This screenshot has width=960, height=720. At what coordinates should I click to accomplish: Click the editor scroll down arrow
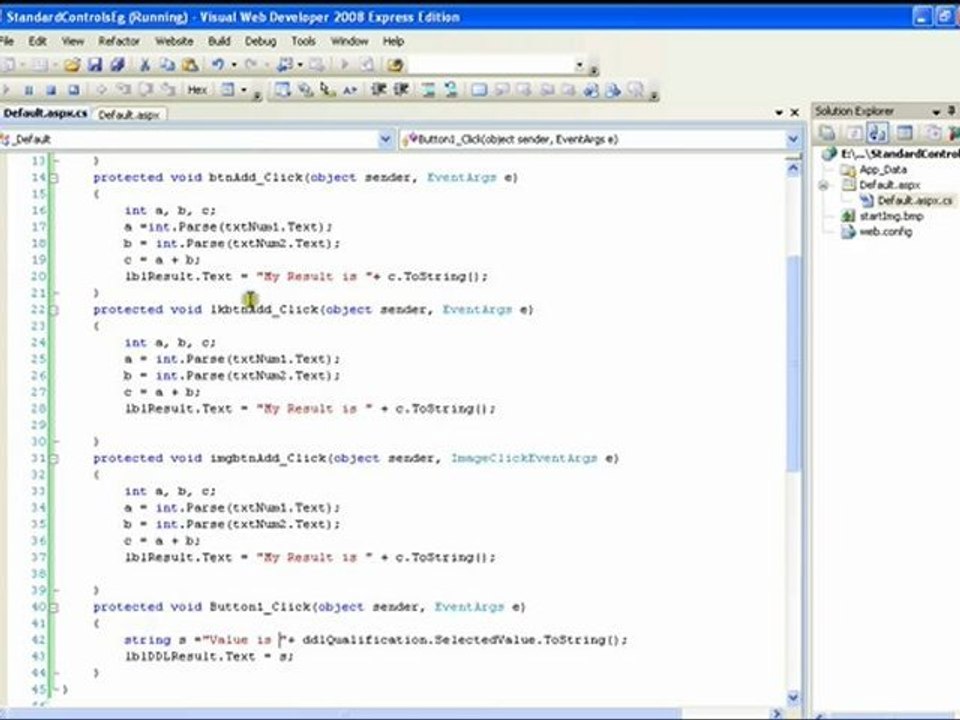(x=793, y=697)
